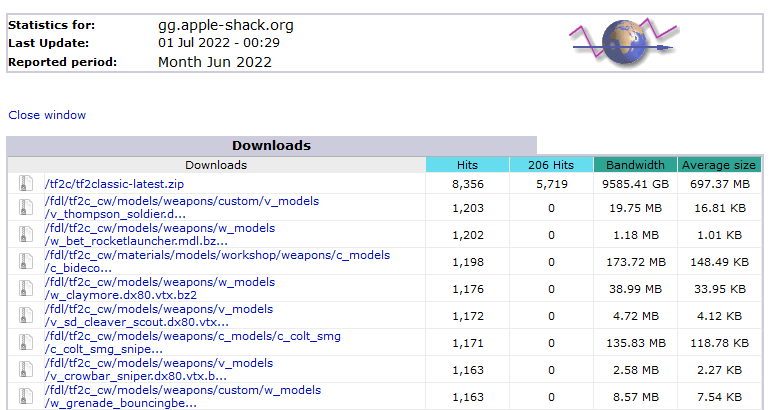Click archive icon beside tf2classic-latest.zip
770x410 pixels.
click(26, 184)
